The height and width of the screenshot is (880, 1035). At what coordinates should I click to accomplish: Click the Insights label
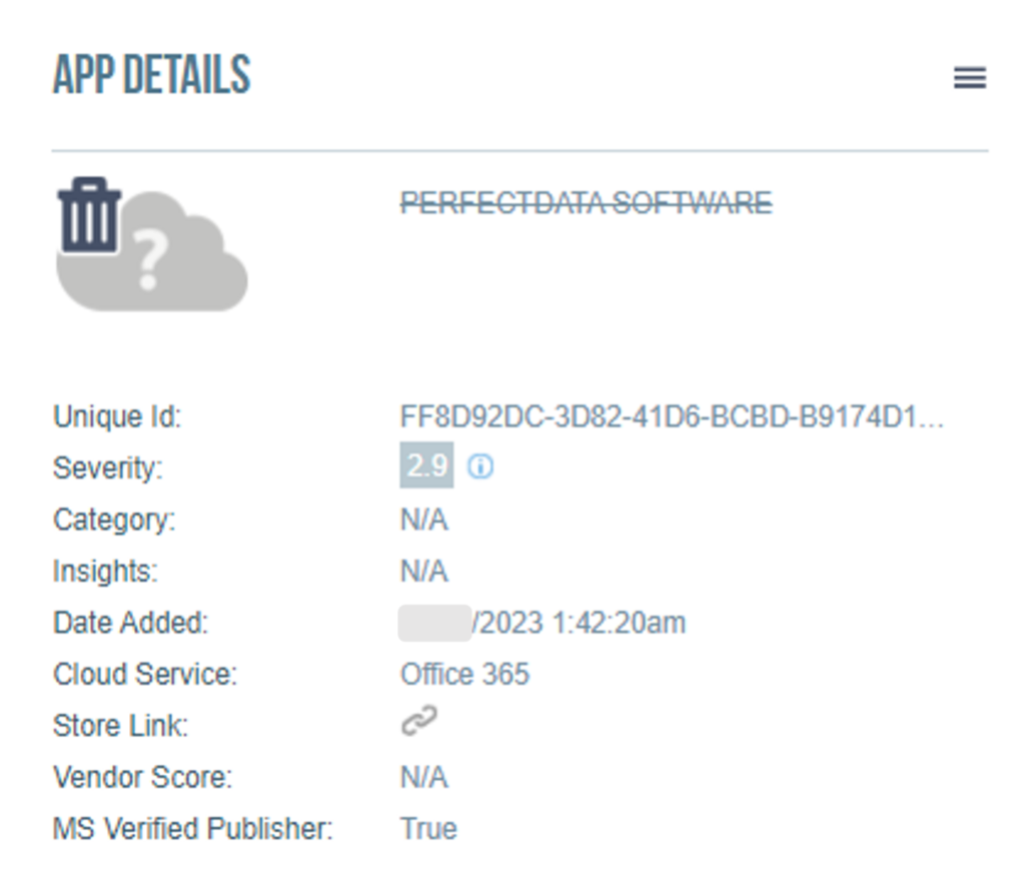point(106,572)
